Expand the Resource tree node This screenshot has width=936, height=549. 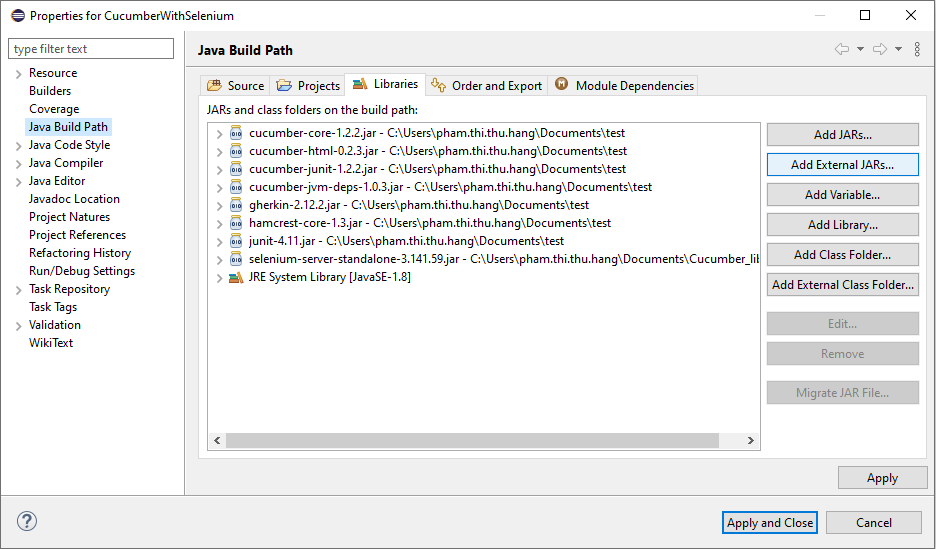coord(18,73)
